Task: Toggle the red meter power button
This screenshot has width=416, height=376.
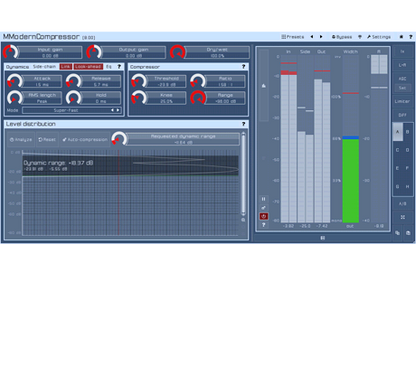Action: [264, 216]
